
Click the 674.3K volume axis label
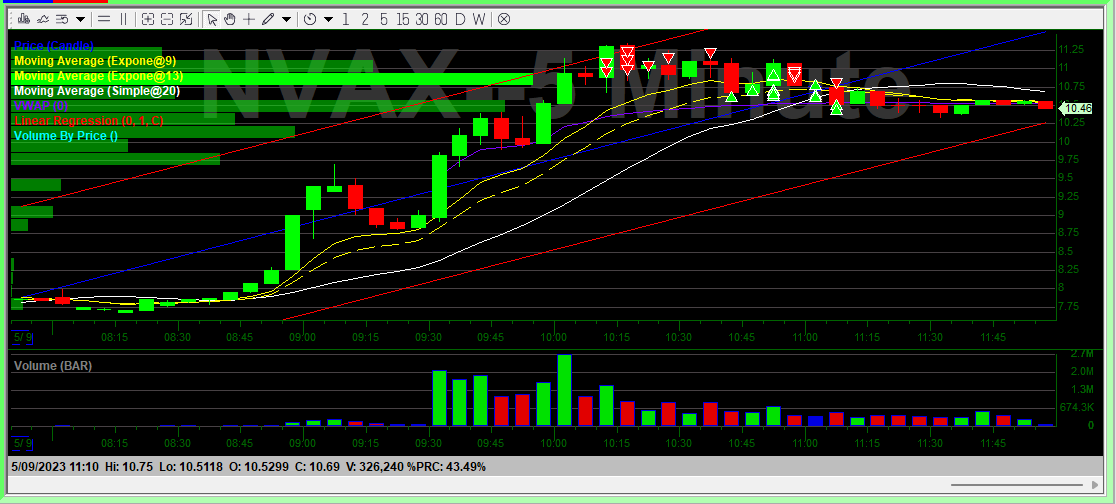(x=1077, y=407)
